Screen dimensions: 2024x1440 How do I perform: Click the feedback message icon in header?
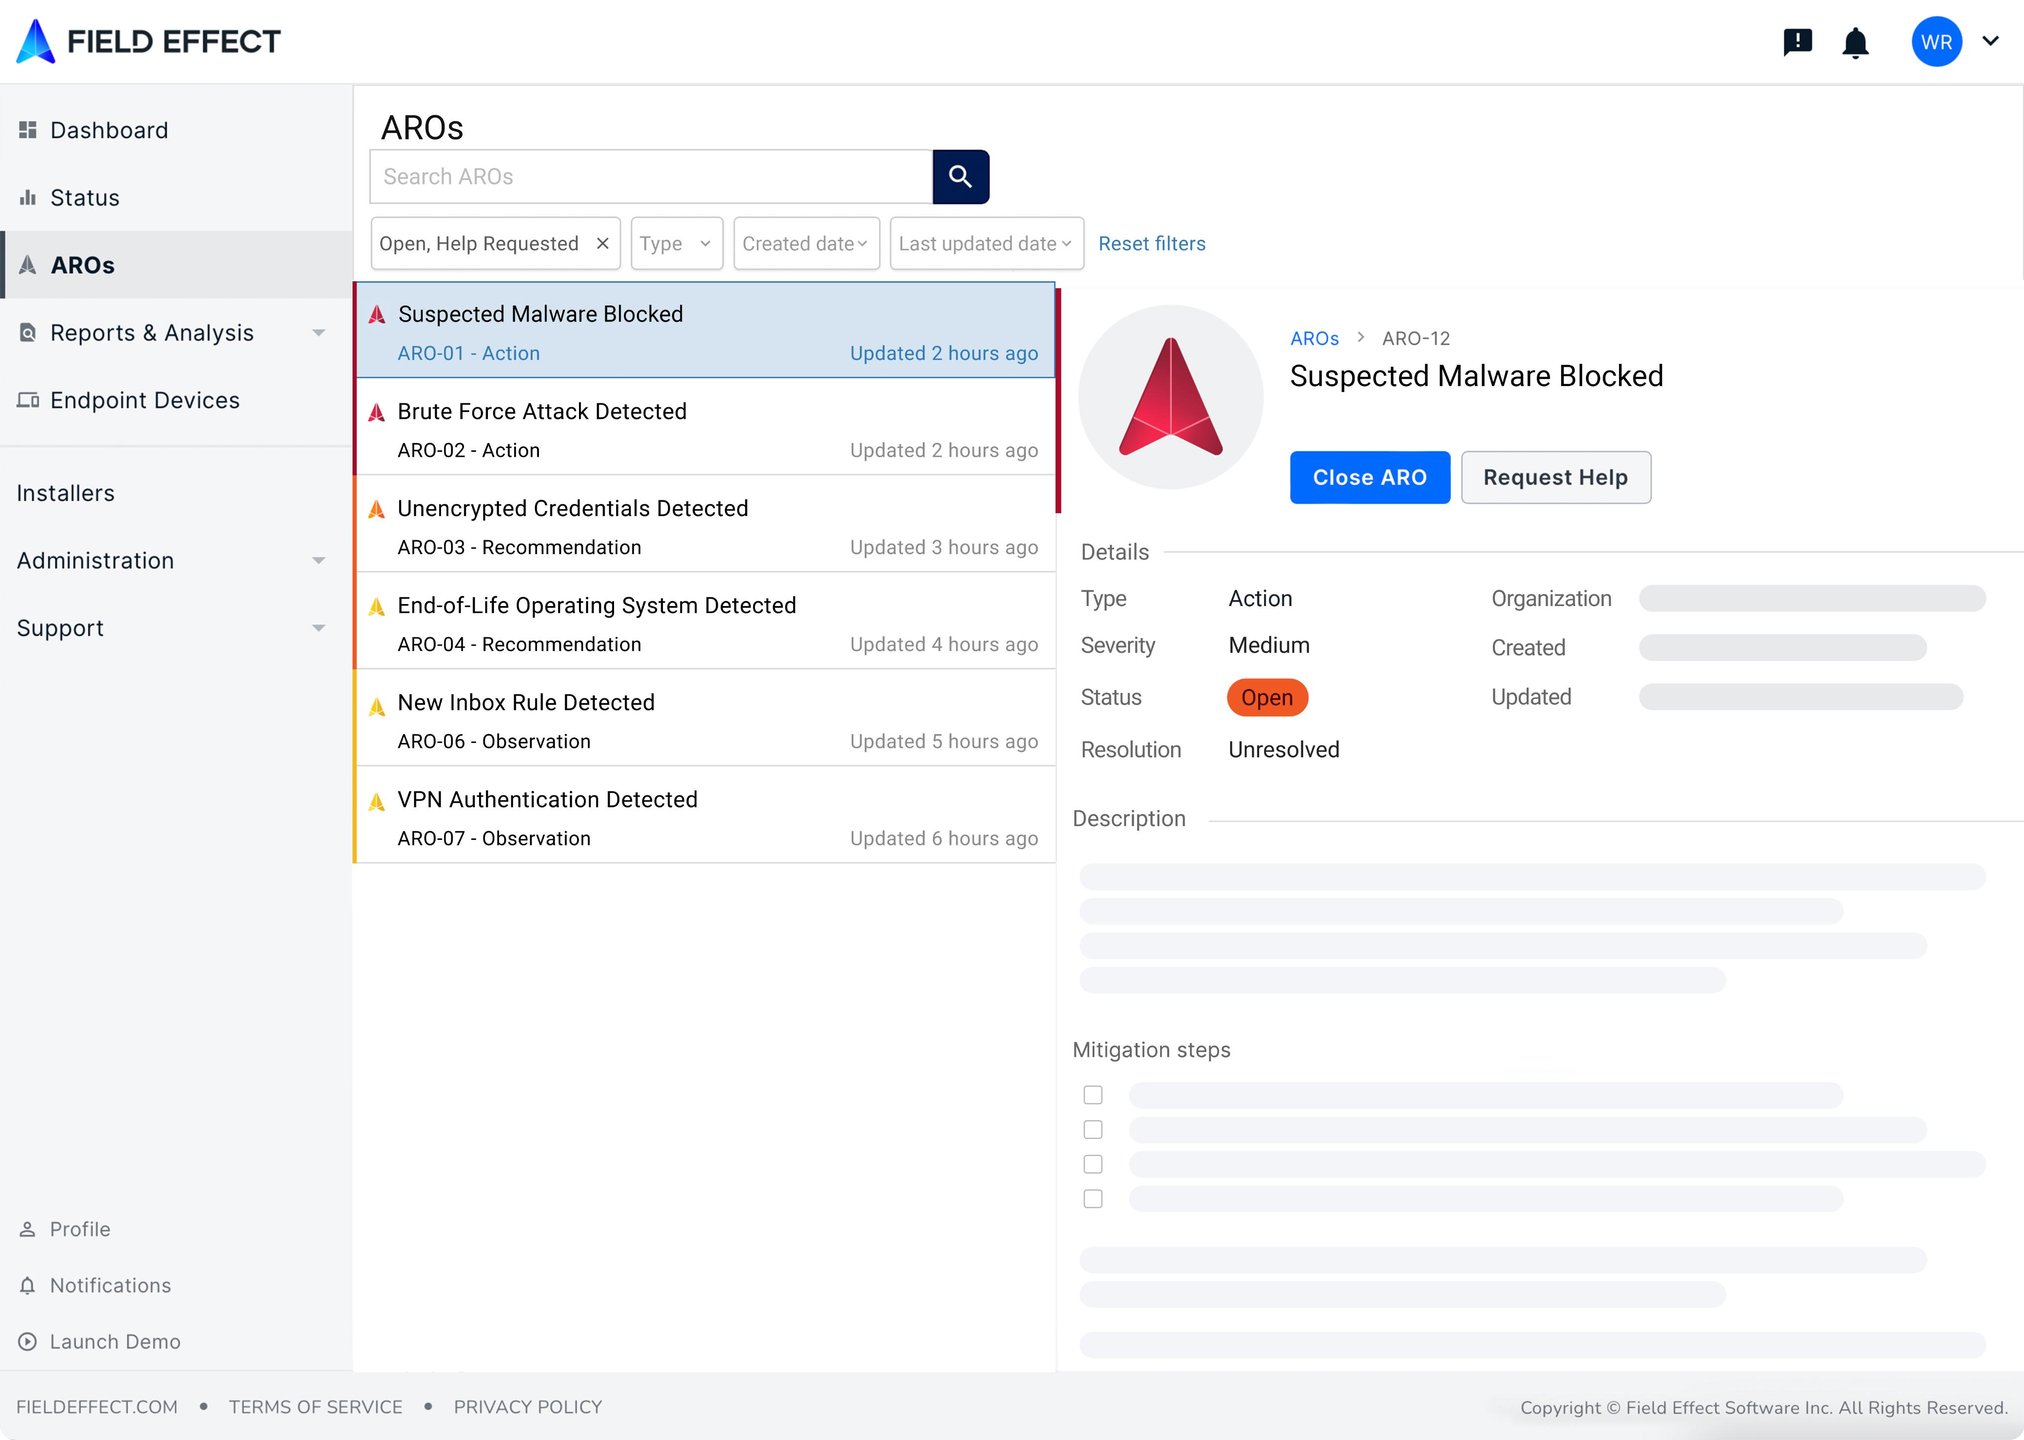1797,42
